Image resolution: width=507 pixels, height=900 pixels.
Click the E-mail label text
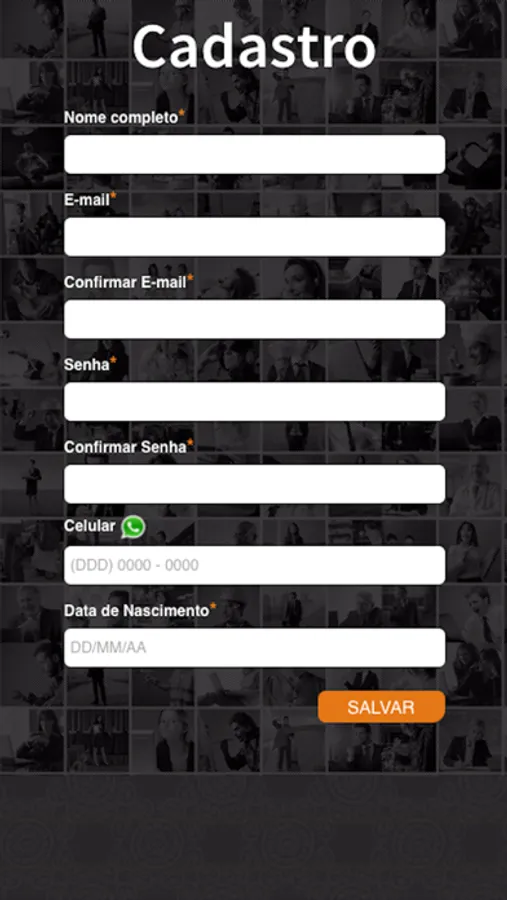87,200
